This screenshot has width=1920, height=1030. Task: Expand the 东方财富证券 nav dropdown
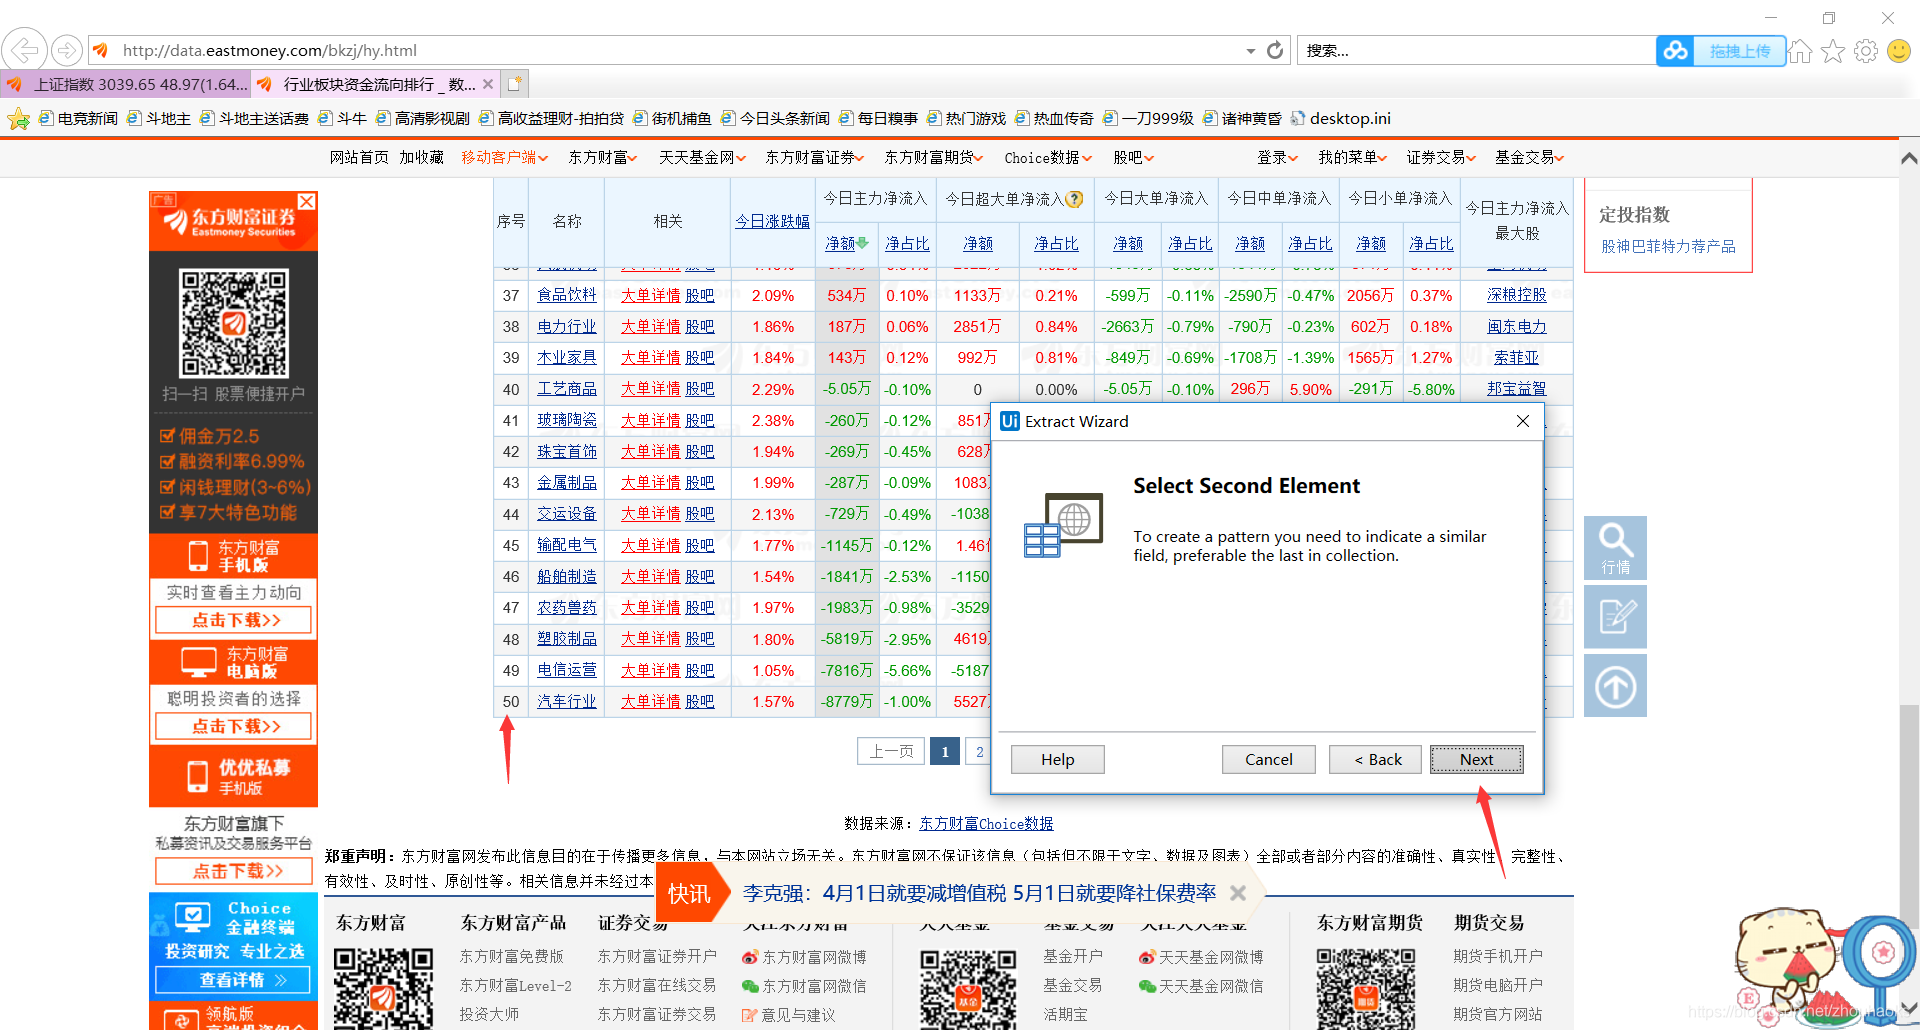815,157
